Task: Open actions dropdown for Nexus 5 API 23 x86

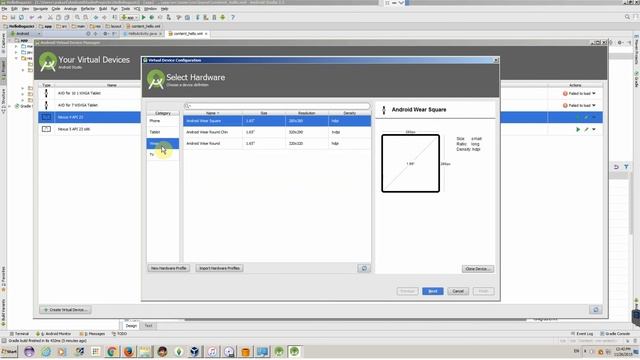Action: coord(594,129)
